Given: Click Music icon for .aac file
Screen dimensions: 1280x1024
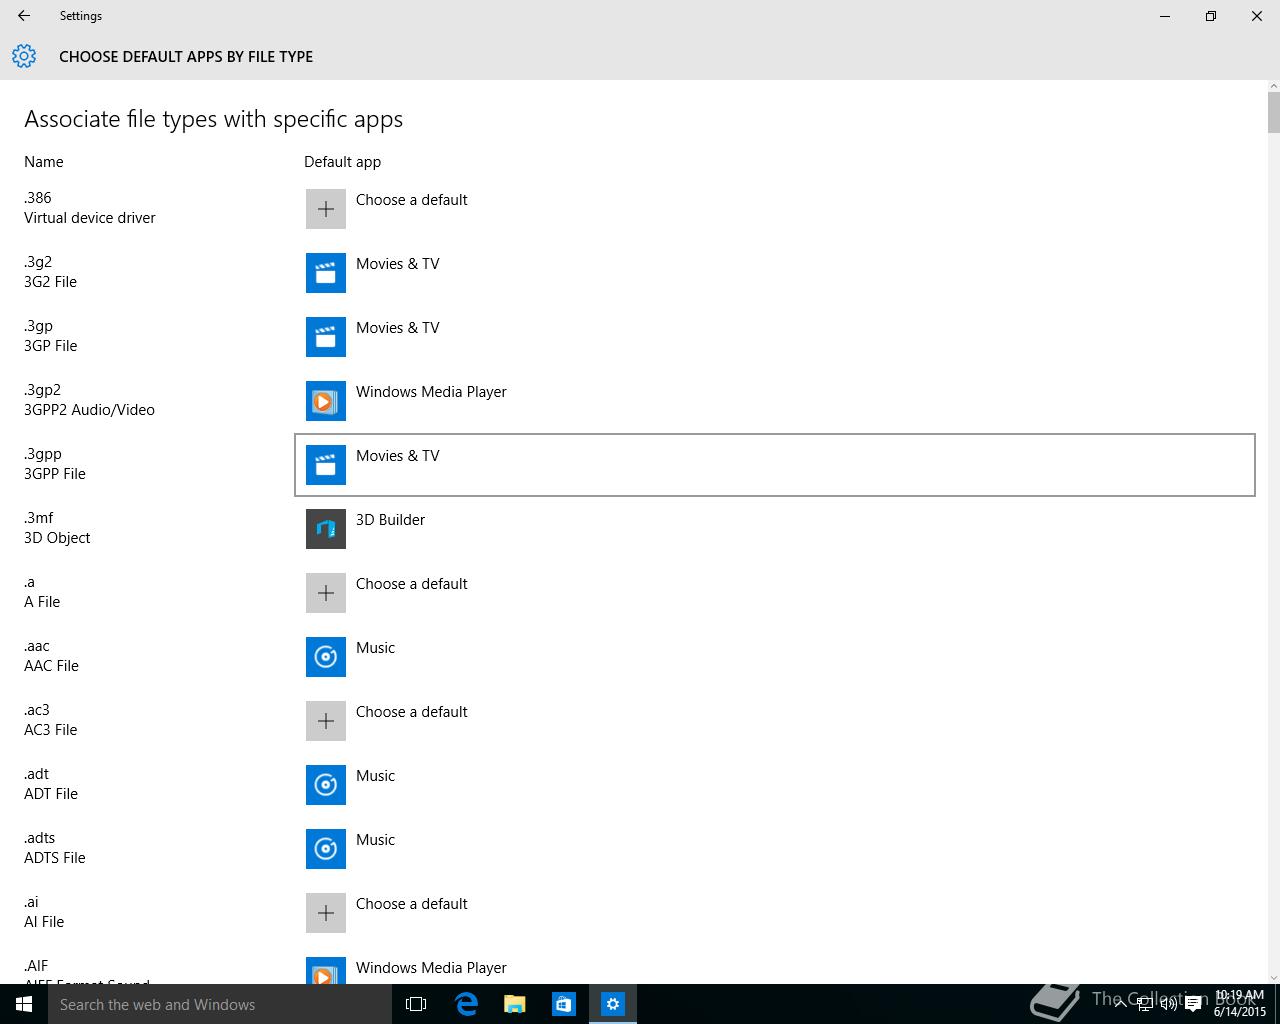Looking at the screenshot, I should pos(326,657).
